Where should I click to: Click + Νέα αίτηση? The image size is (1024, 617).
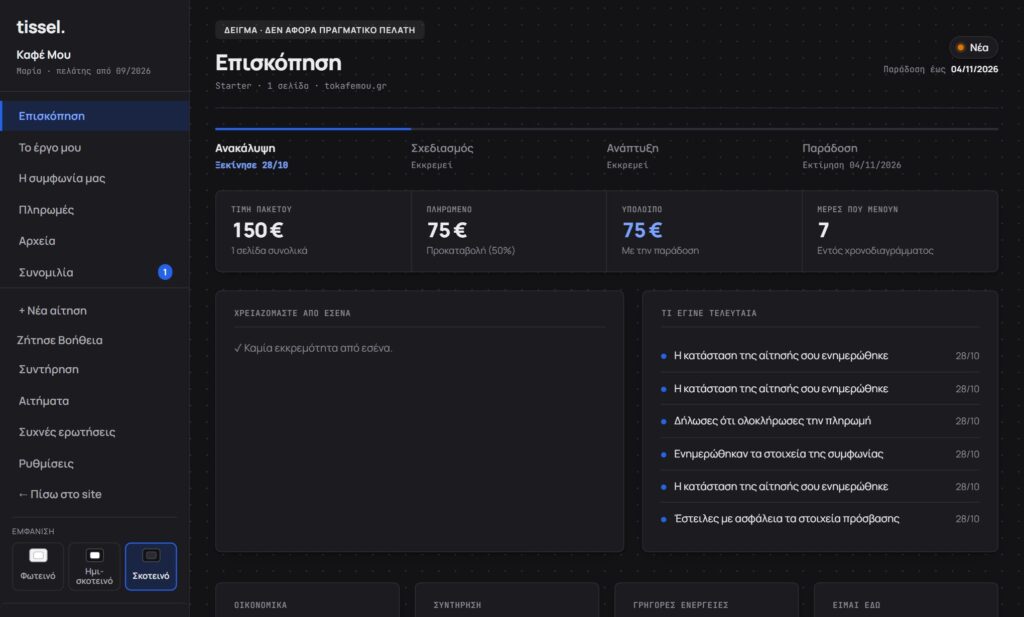[95, 310]
